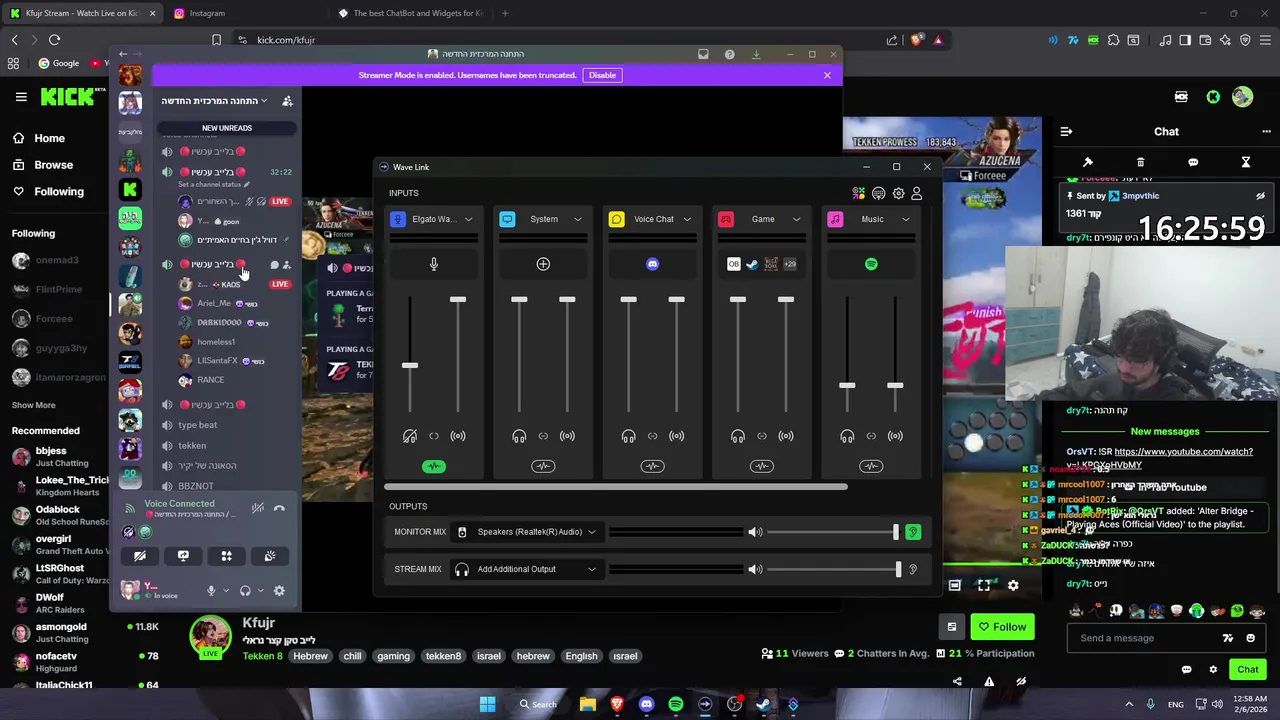Toggle green effects button on Elgato Wave channel
The width and height of the screenshot is (1280, 720).
pos(433,466)
